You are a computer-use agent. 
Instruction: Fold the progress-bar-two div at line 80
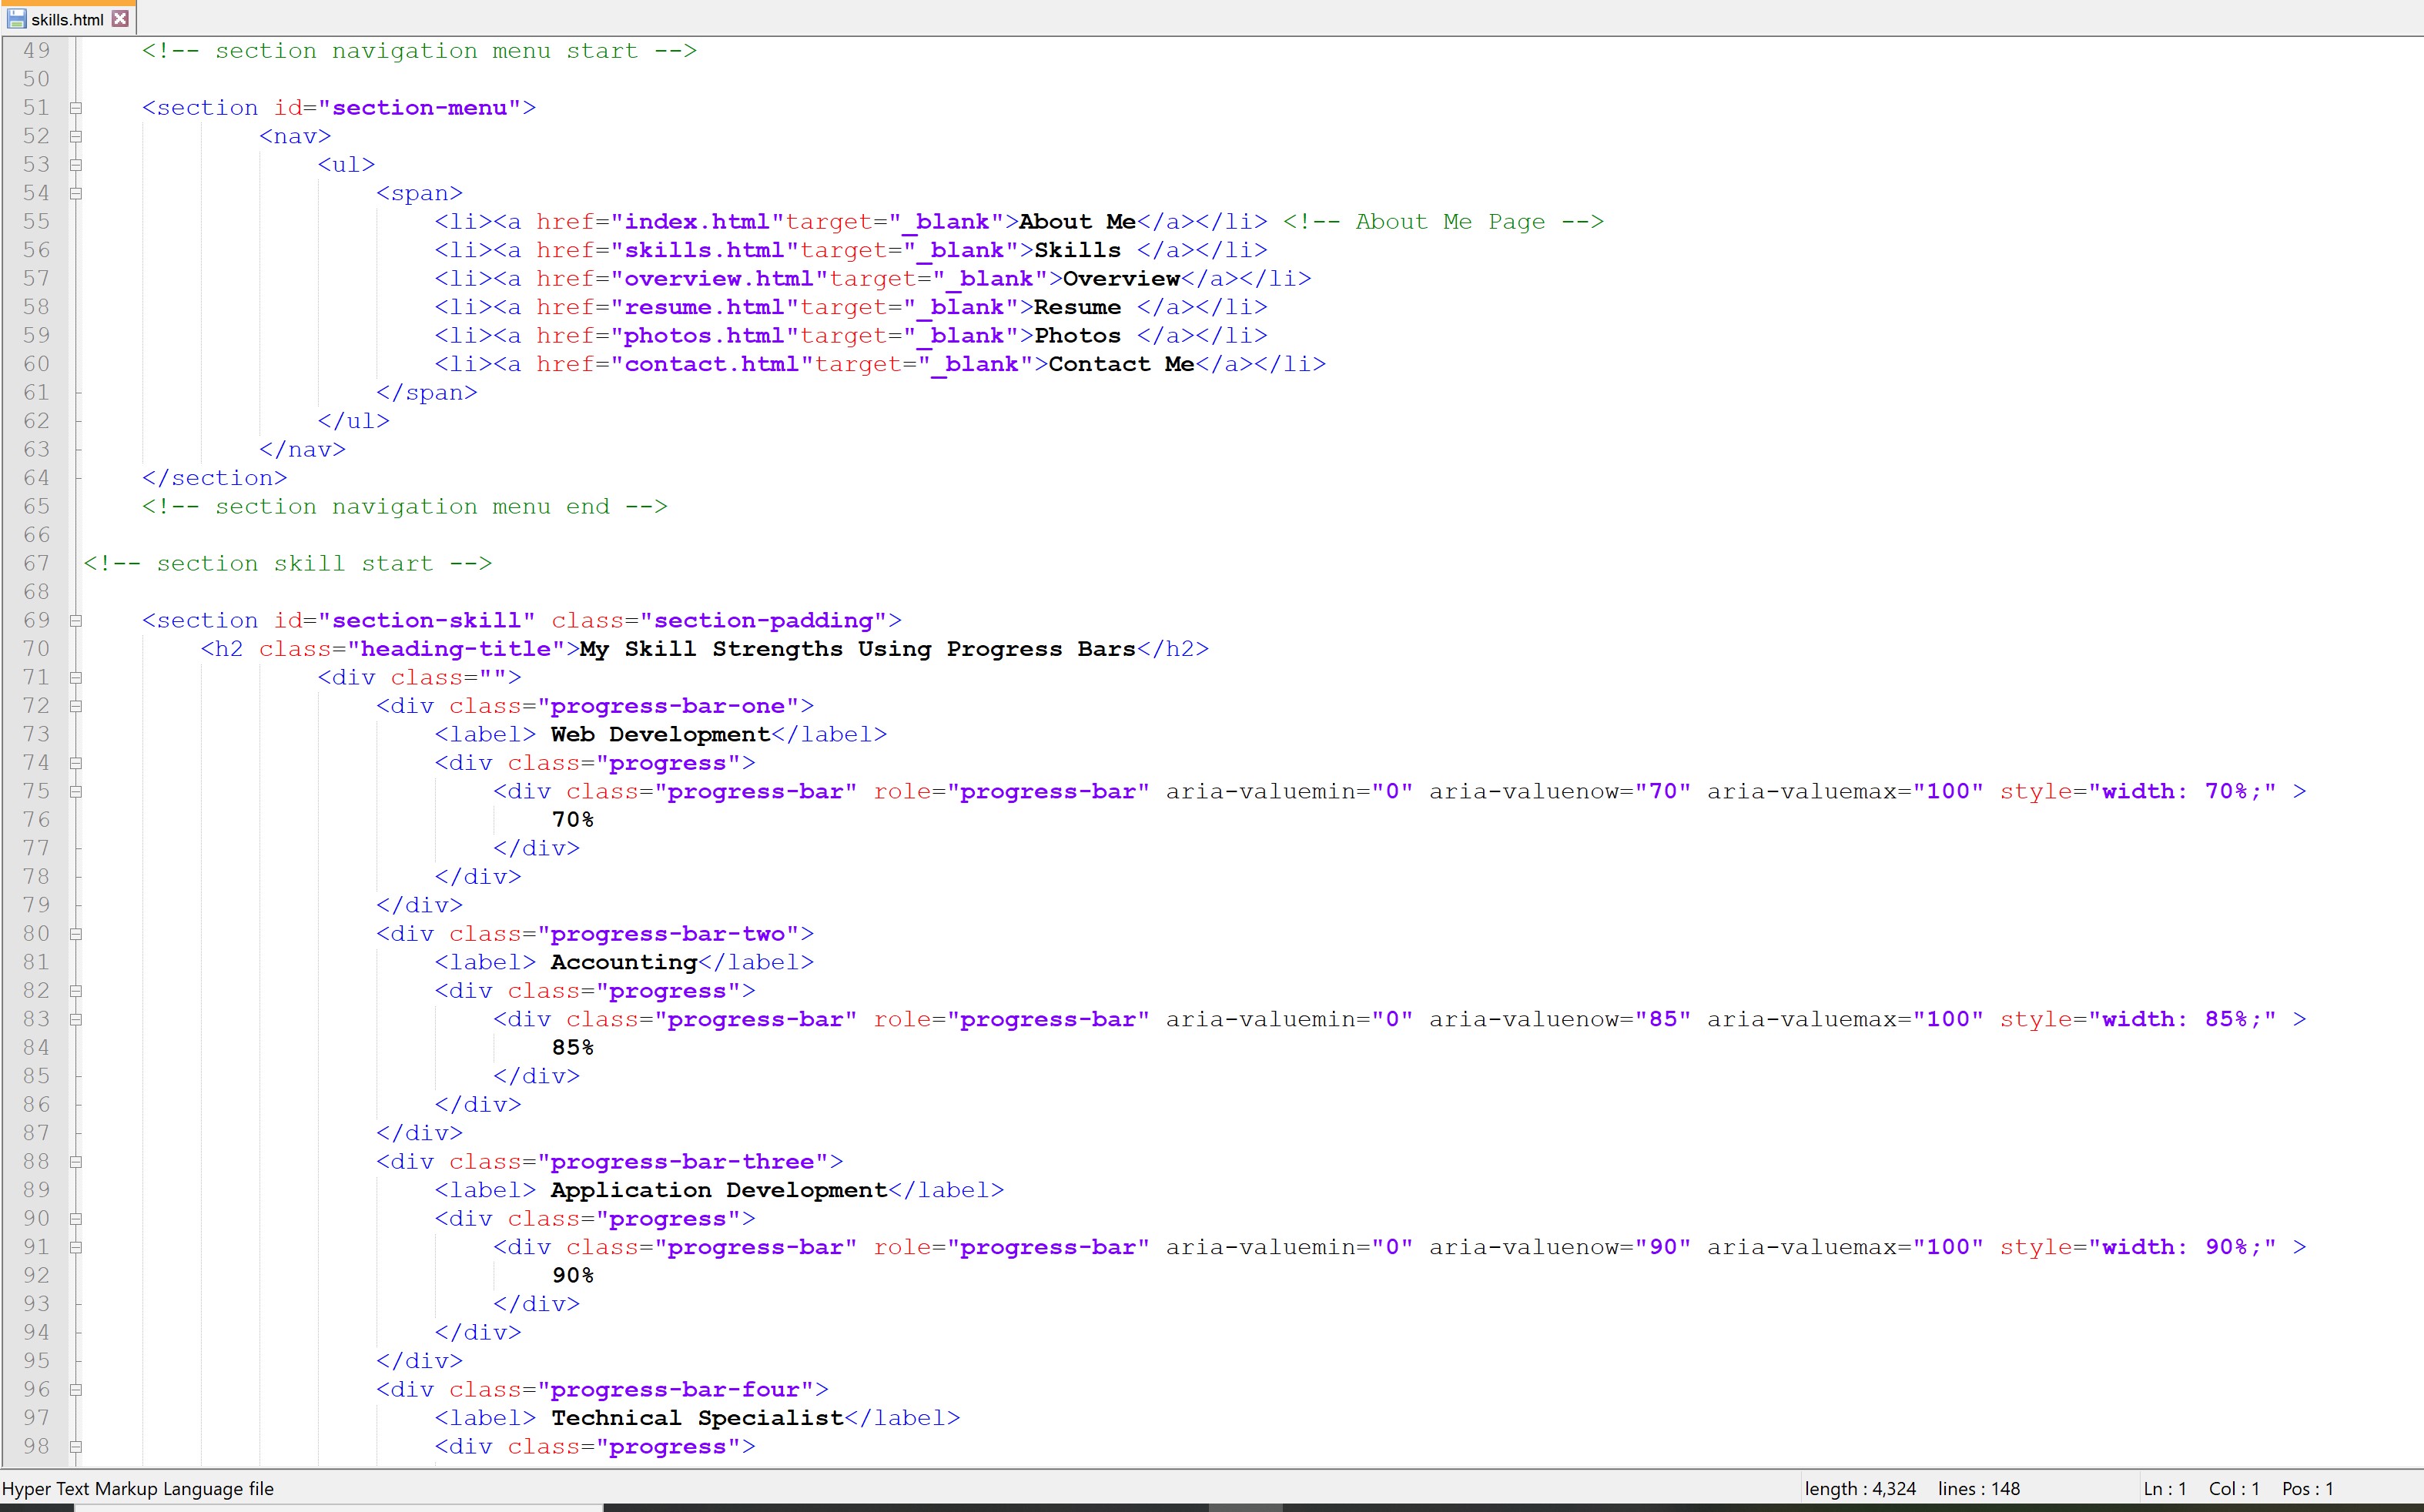pos(76,934)
